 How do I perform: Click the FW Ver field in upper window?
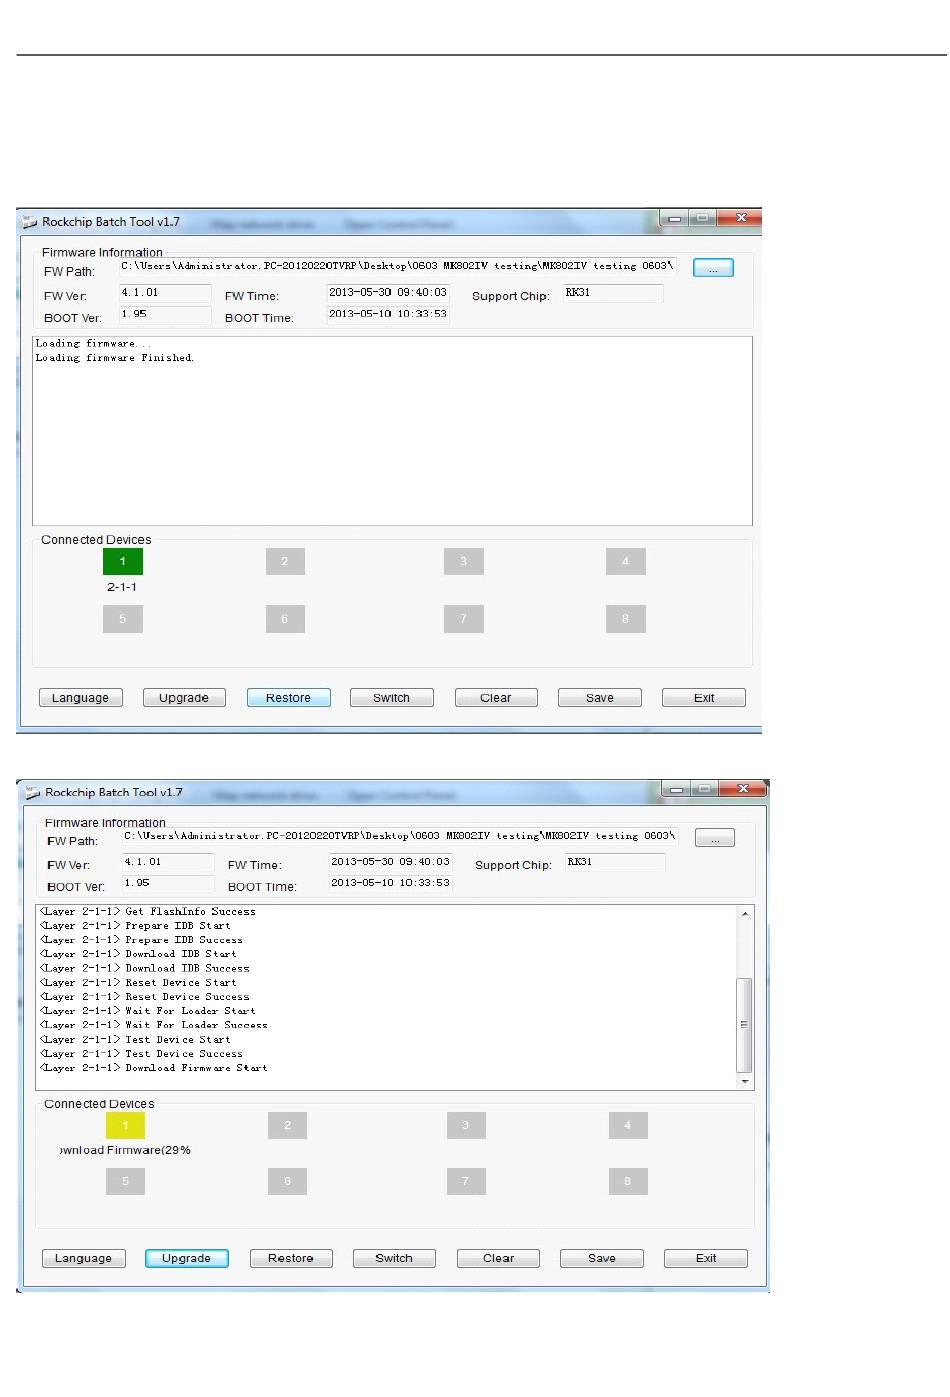click(x=165, y=293)
